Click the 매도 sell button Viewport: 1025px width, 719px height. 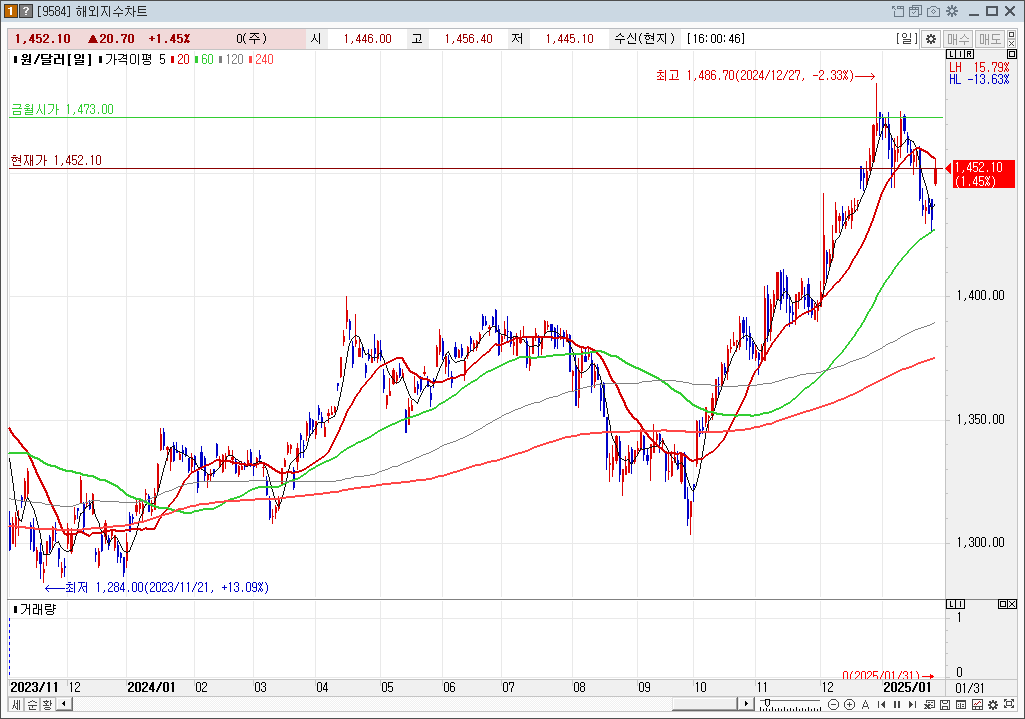tap(990, 39)
